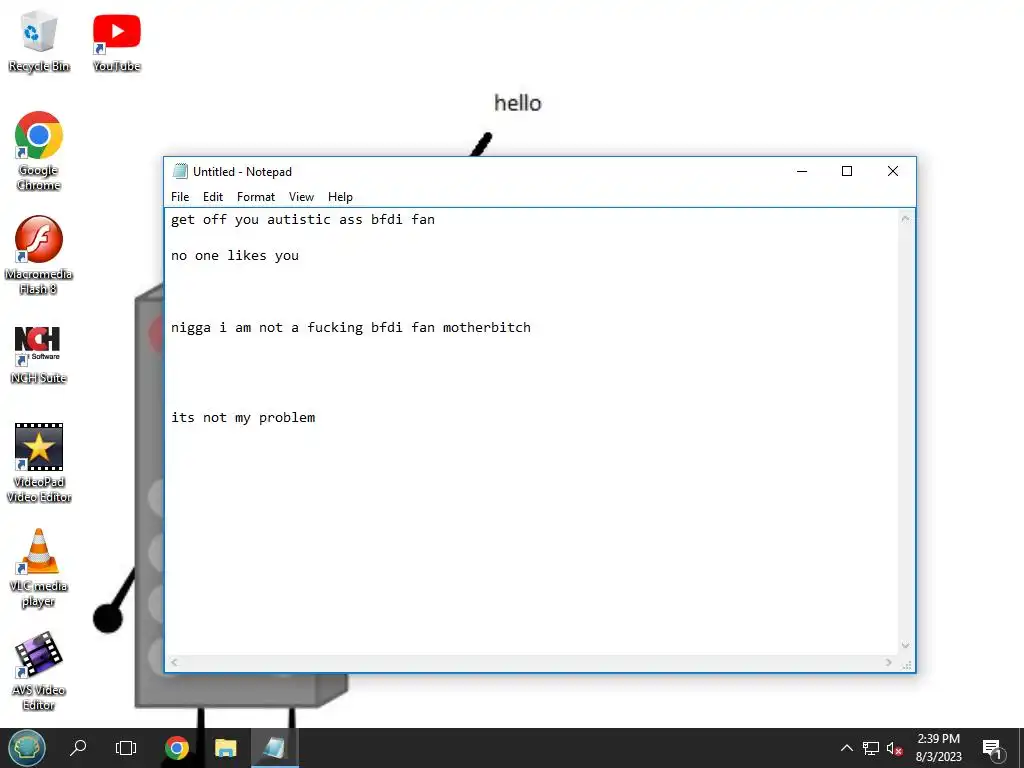Maximize the Notepad window
Viewport: 1024px width, 768px height.
tap(847, 171)
